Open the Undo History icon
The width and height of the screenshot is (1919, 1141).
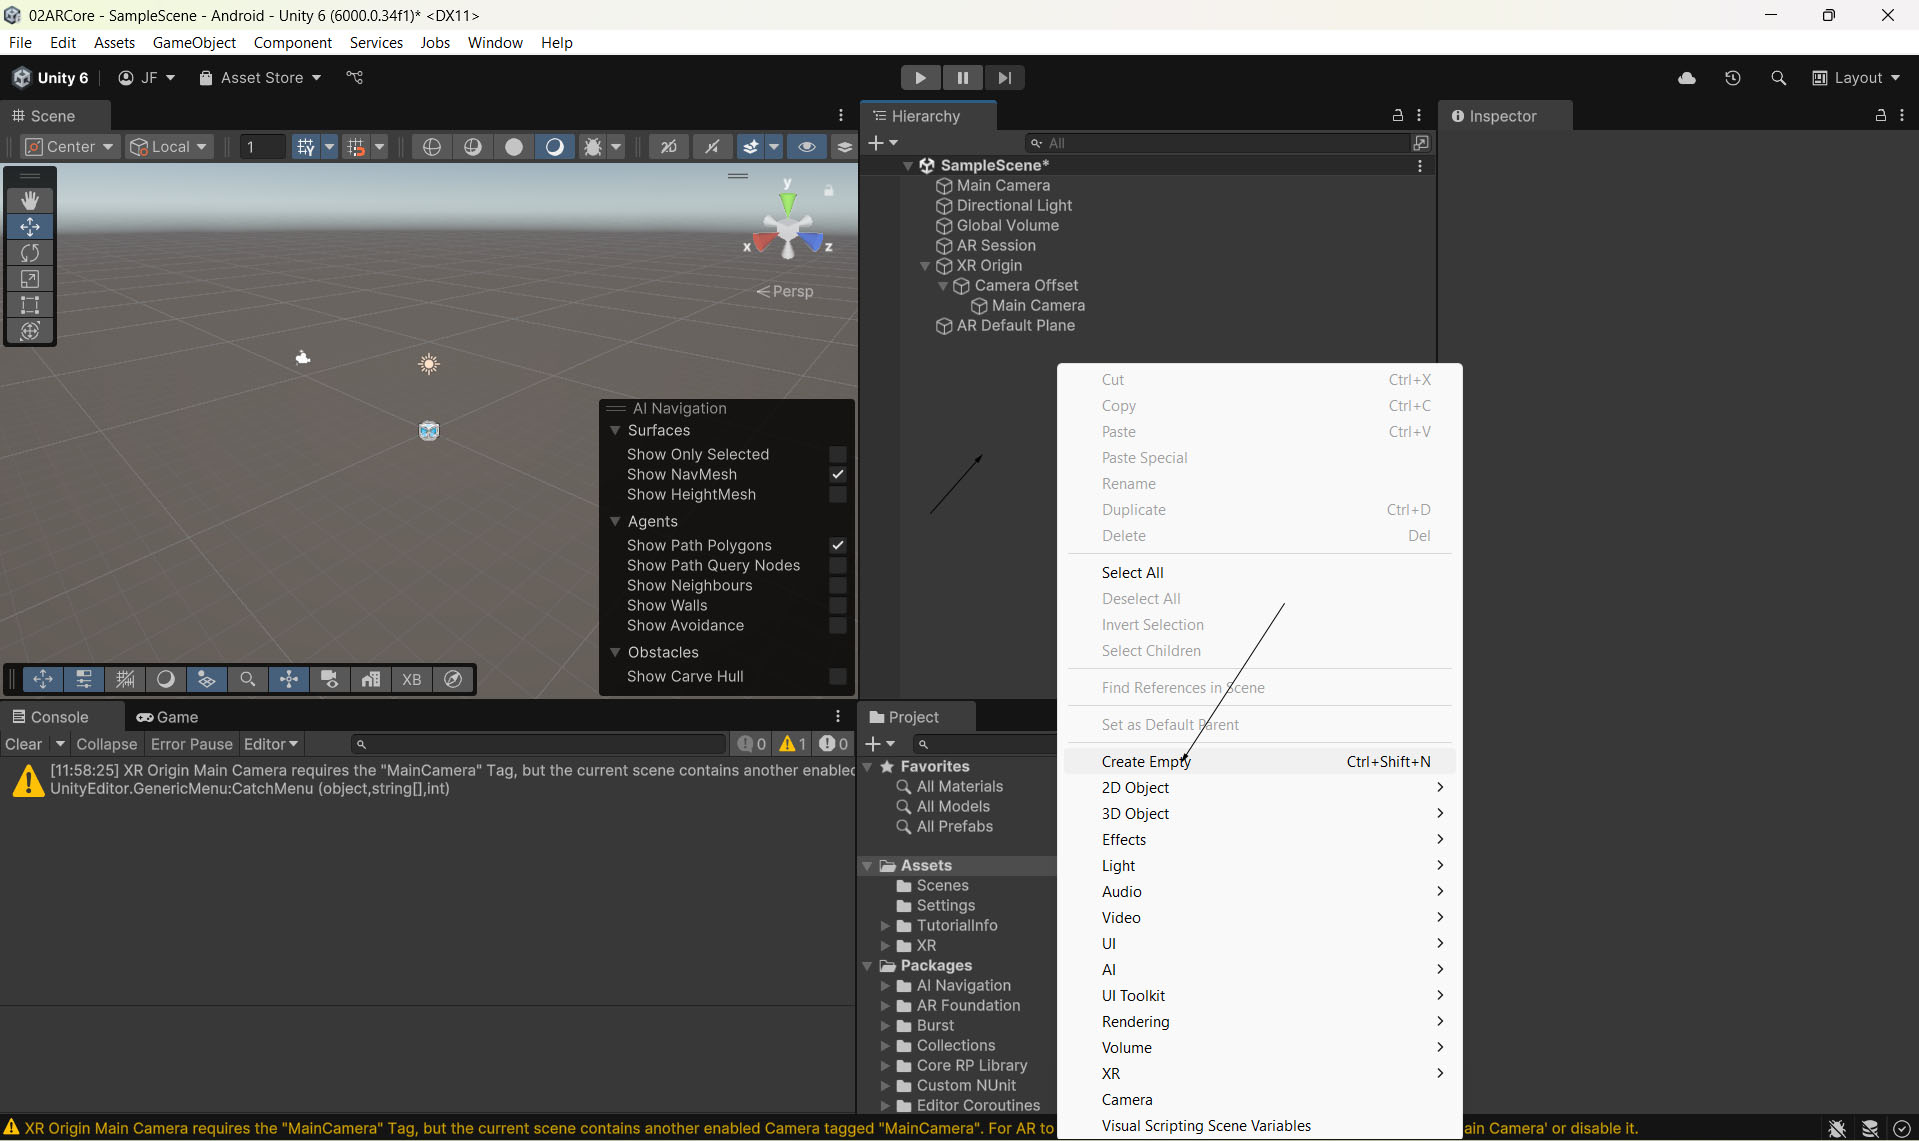(x=1733, y=78)
